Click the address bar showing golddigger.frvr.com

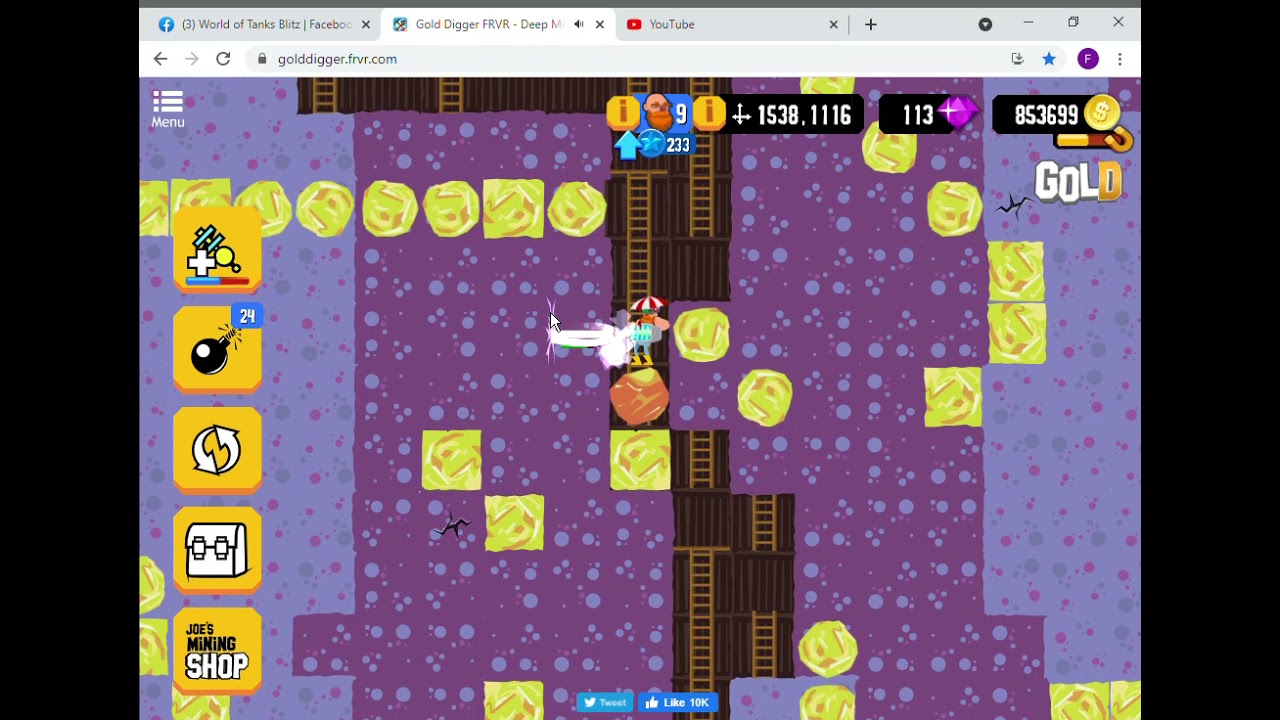point(630,59)
